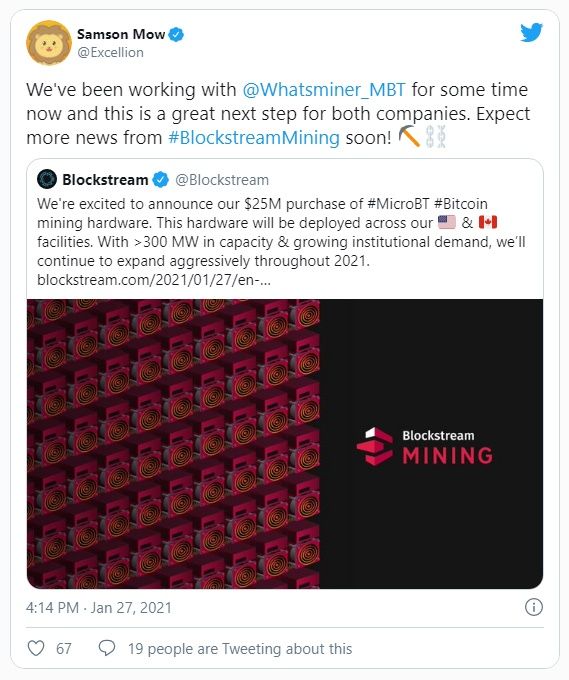Click the Twitter bird logo

531,33
